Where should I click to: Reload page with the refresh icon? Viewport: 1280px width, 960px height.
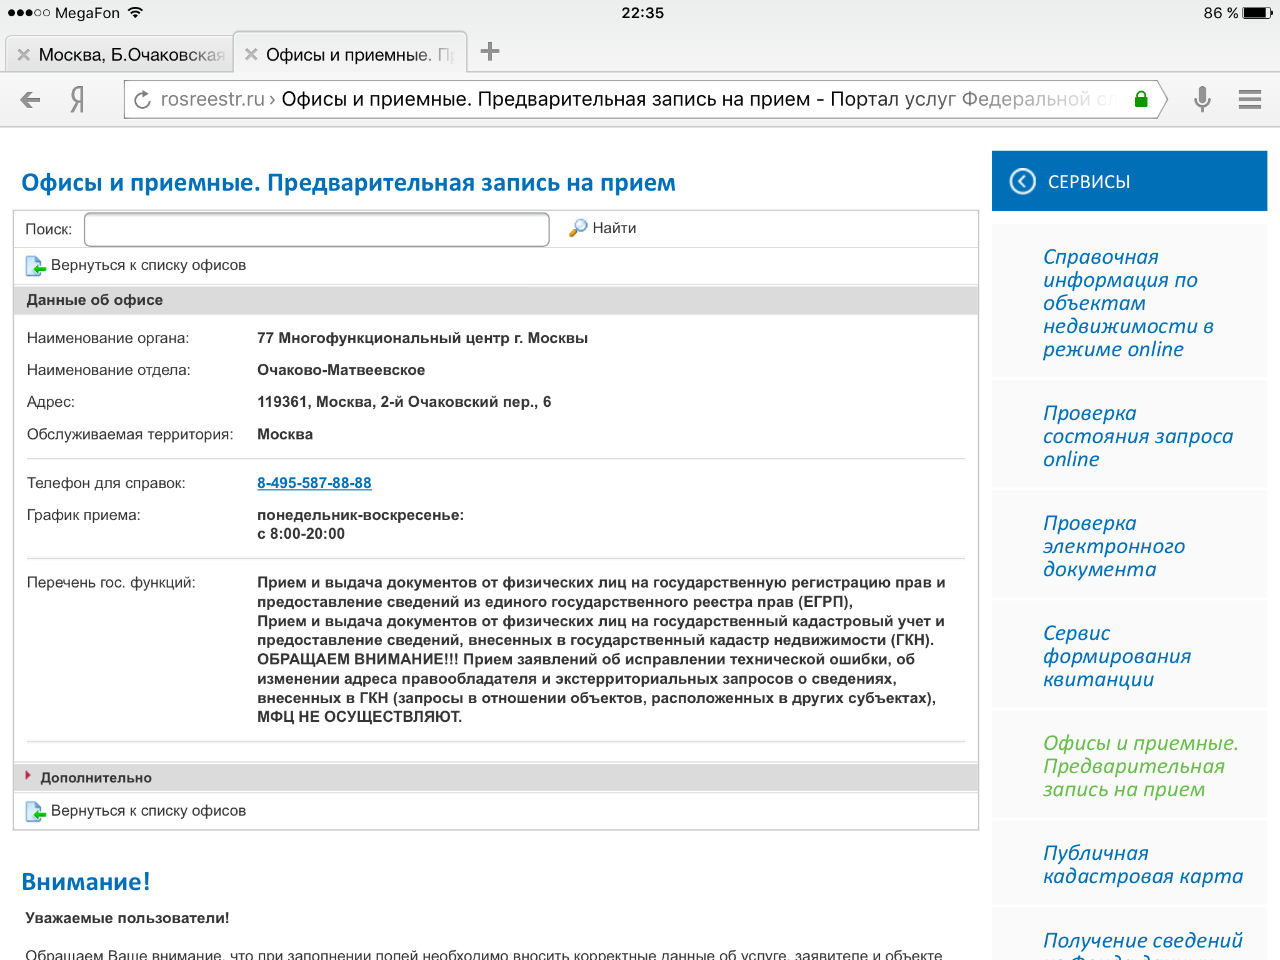click(x=142, y=100)
